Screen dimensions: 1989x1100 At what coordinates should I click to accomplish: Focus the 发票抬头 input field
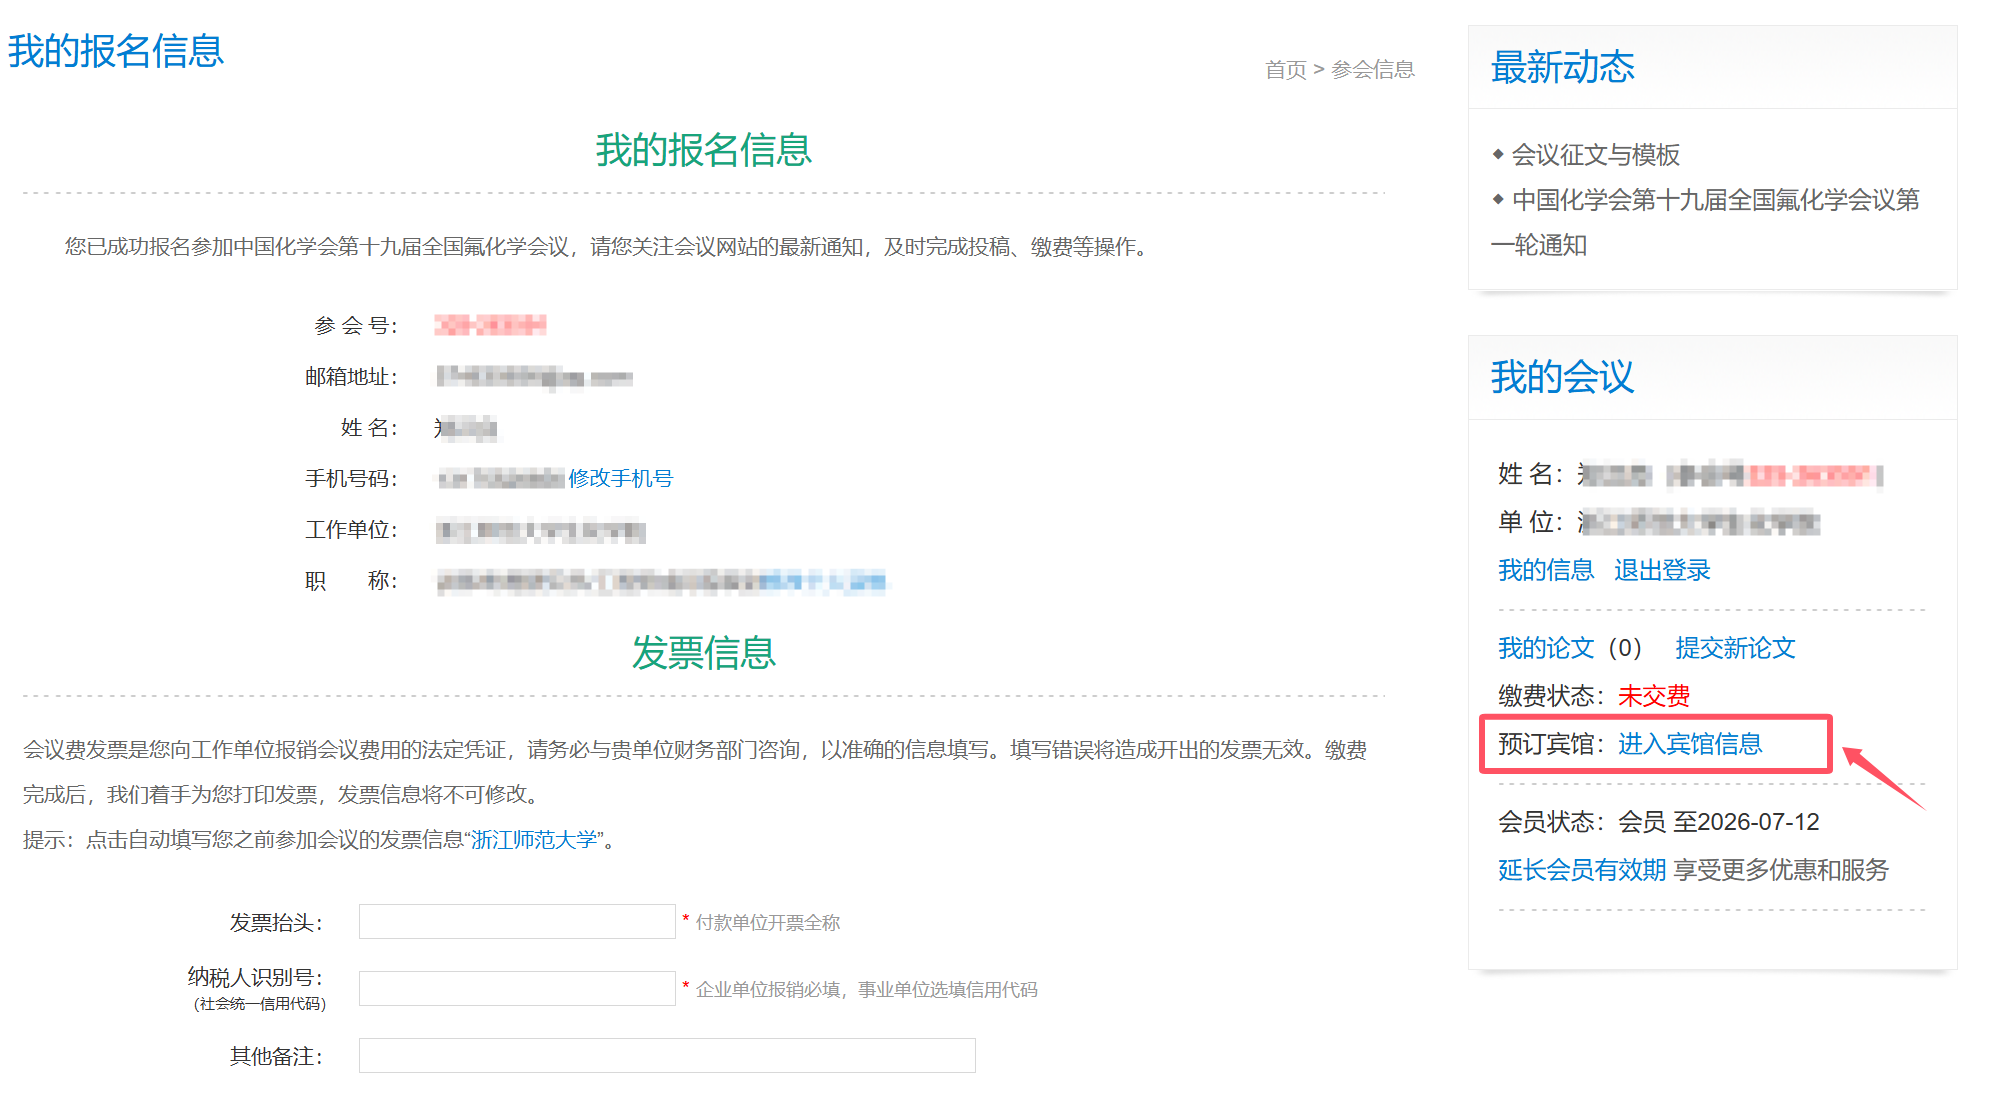pos(517,922)
